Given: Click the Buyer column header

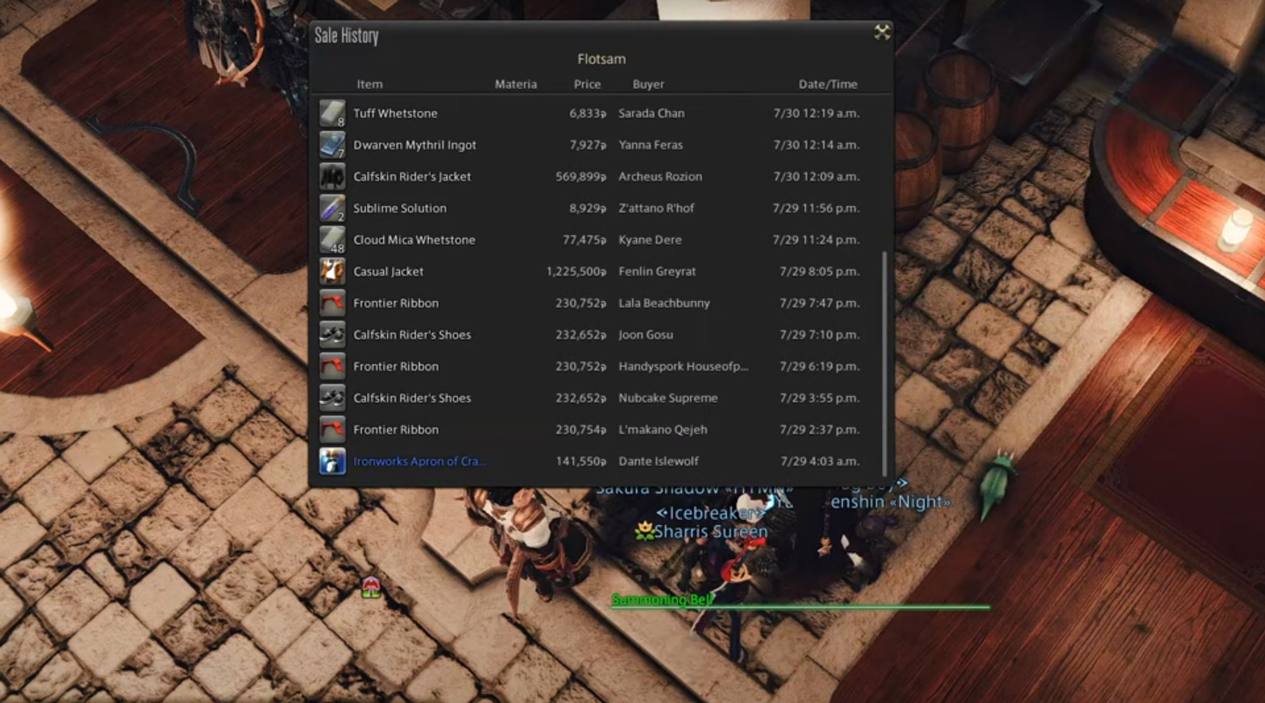Looking at the screenshot, I should [x=648, y=85].
